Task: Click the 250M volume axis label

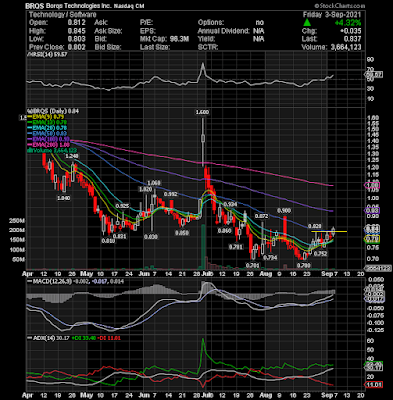Action: tap(17, 221)
